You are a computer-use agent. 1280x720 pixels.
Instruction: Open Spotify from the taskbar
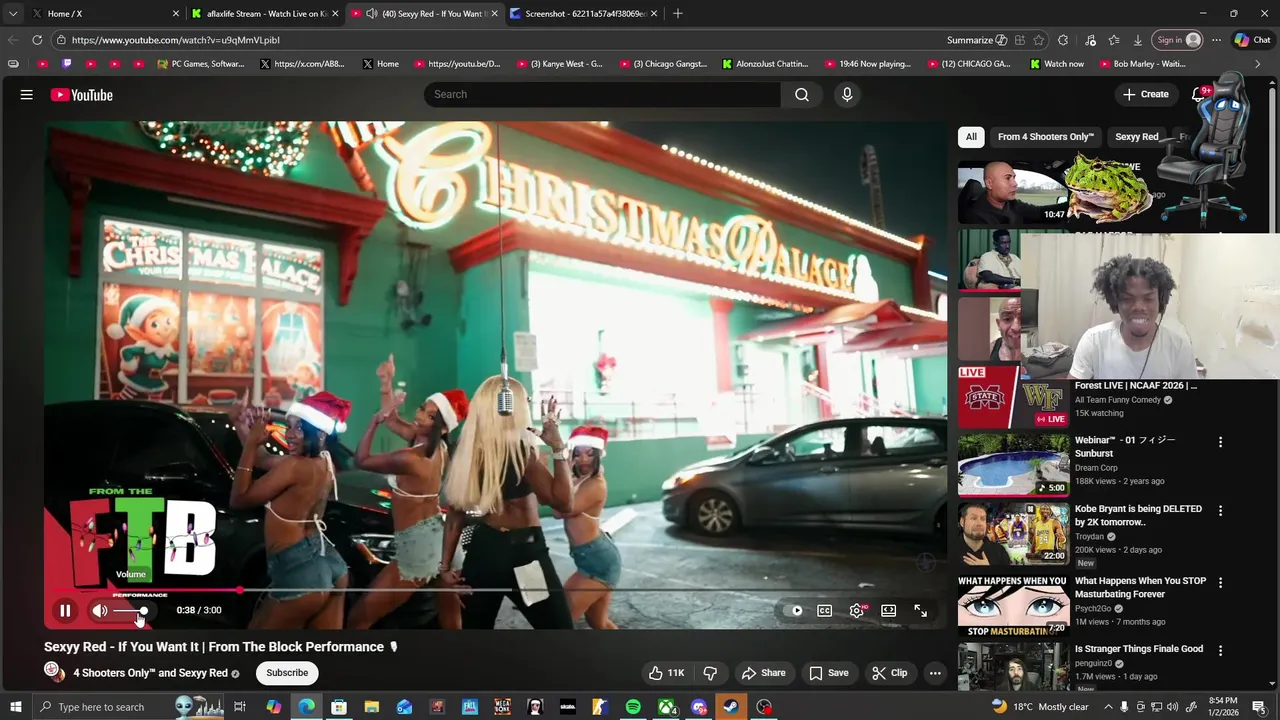633,707
